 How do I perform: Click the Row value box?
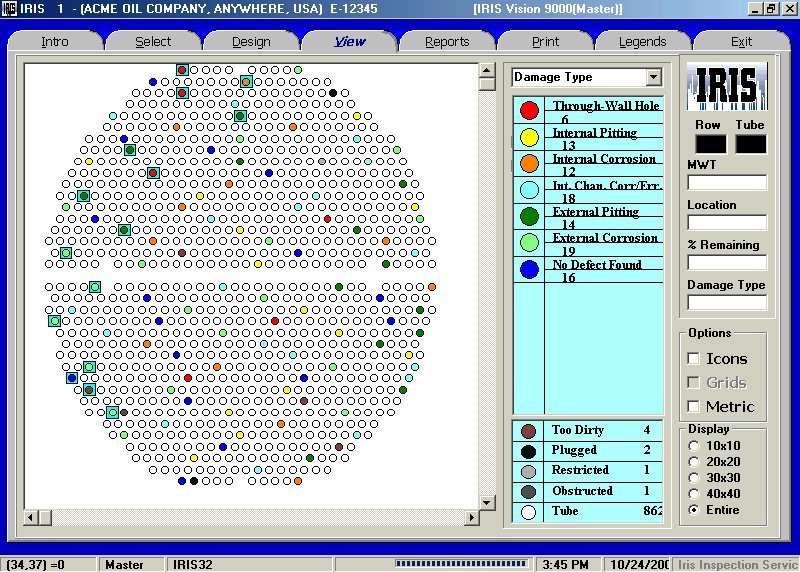point(711,144)
